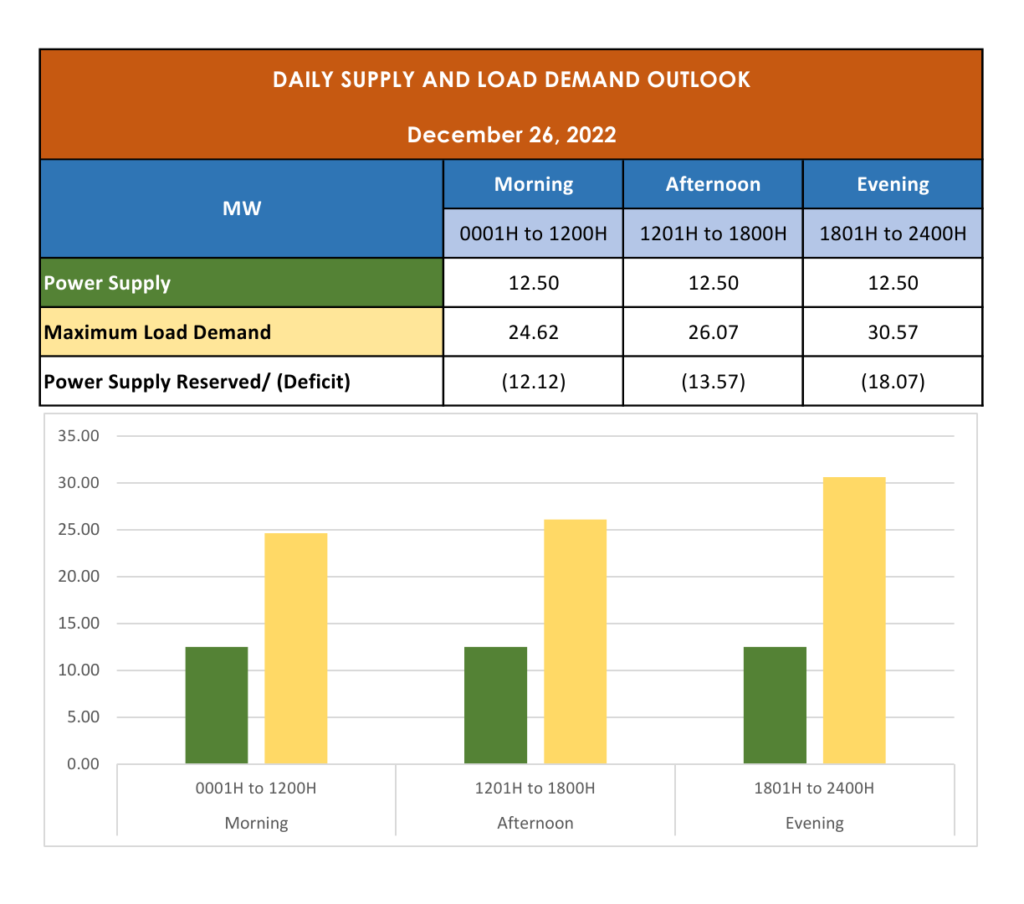The image size is (1024, 904).
Task: Select the 24.62 morning load demand cell
Action: click(533, 332)
